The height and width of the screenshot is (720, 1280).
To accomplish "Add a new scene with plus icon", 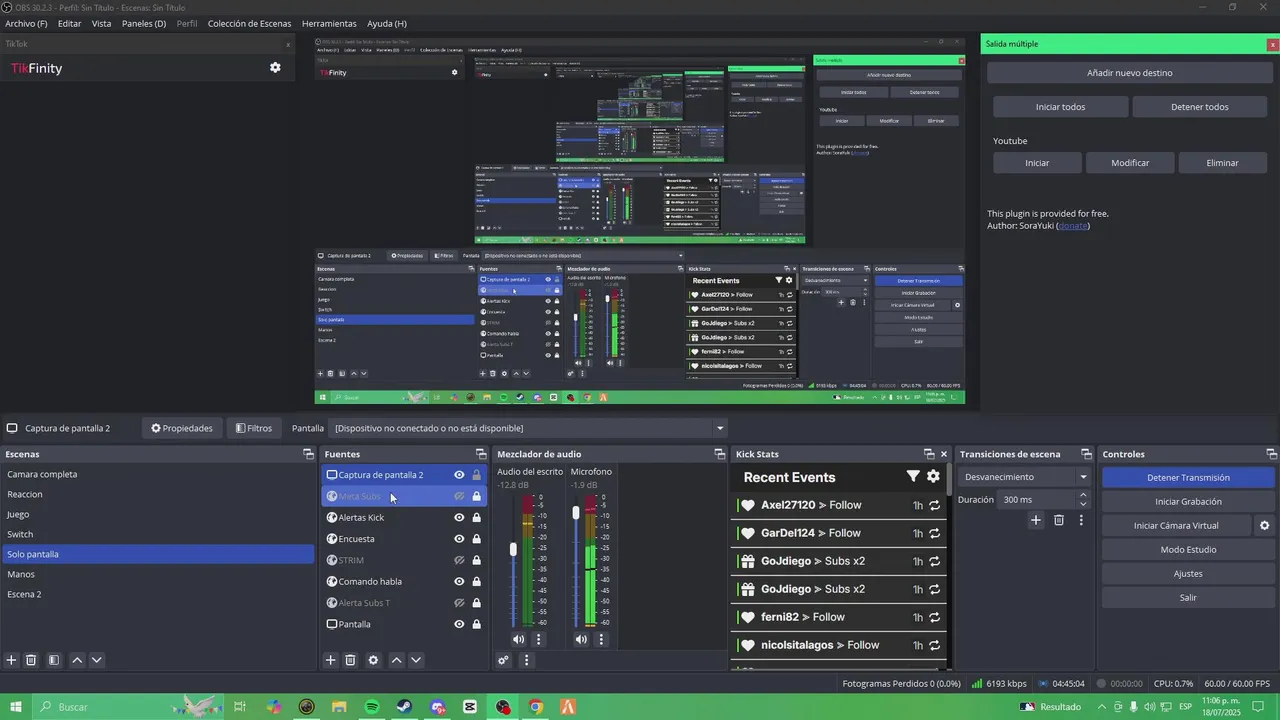I will pos(12,660).
